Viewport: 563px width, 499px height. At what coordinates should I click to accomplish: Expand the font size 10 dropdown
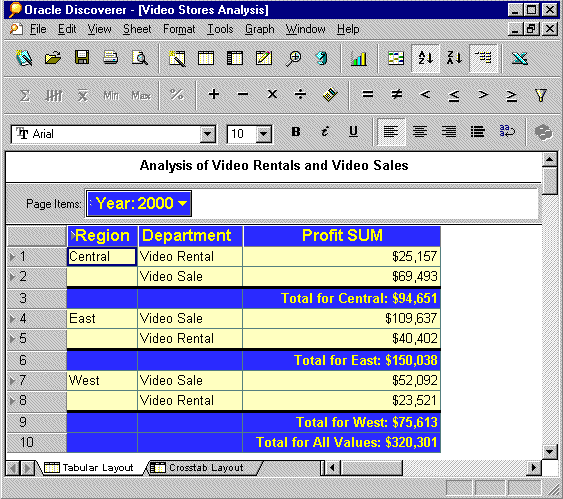[264, 134]
